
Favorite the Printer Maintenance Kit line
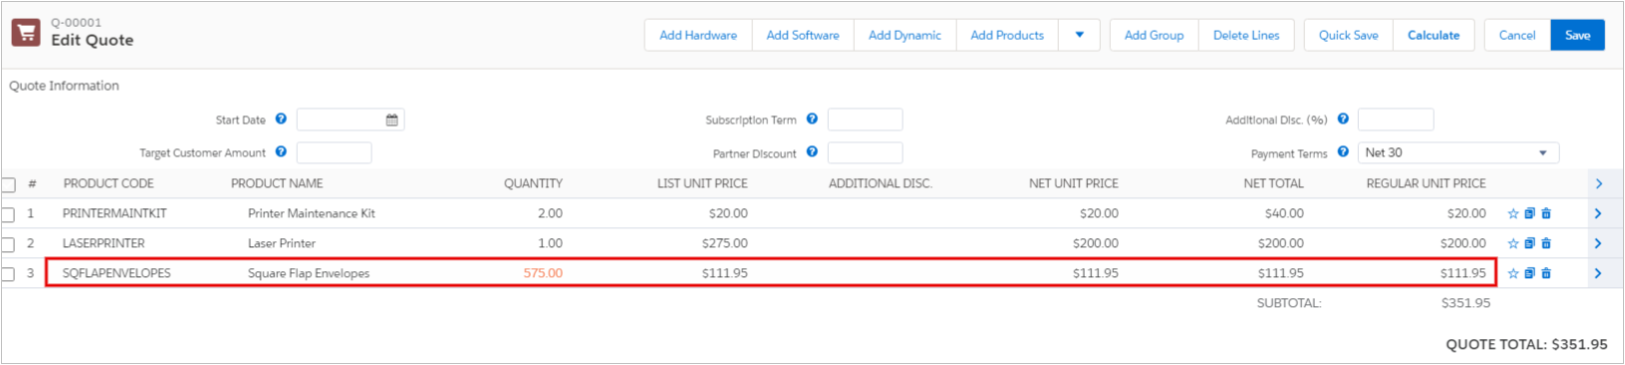click(1513, 214)
